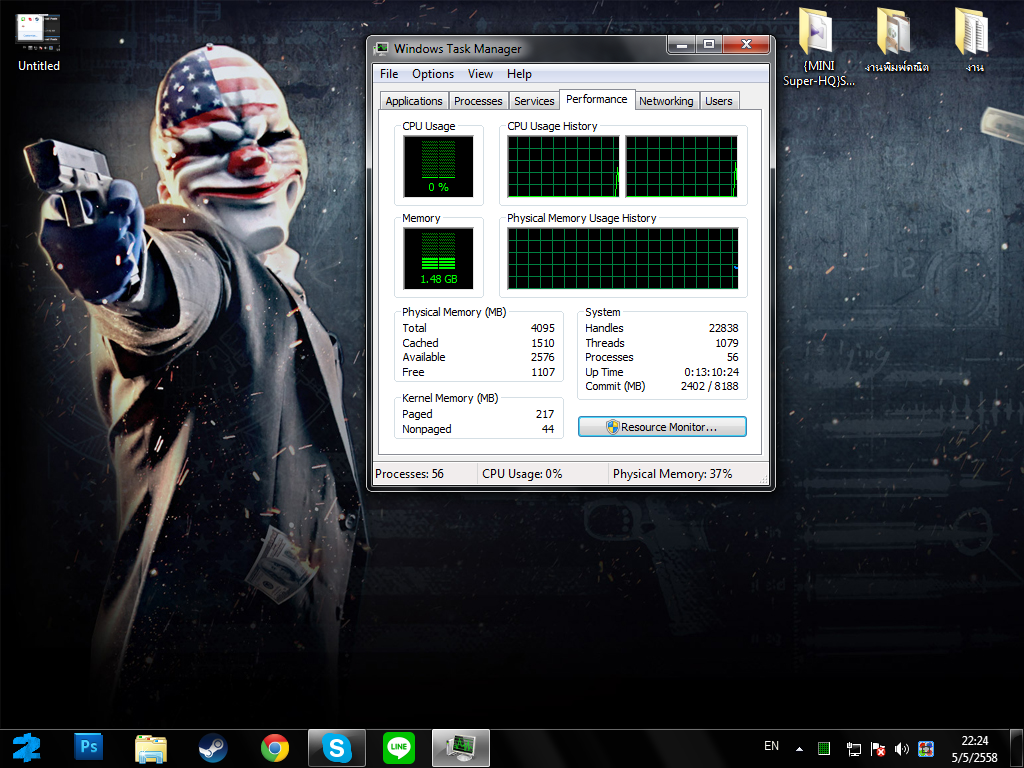Click the Start taskbar button
Viewport: 1024px width, 768px height.
(x=27, y=748)
